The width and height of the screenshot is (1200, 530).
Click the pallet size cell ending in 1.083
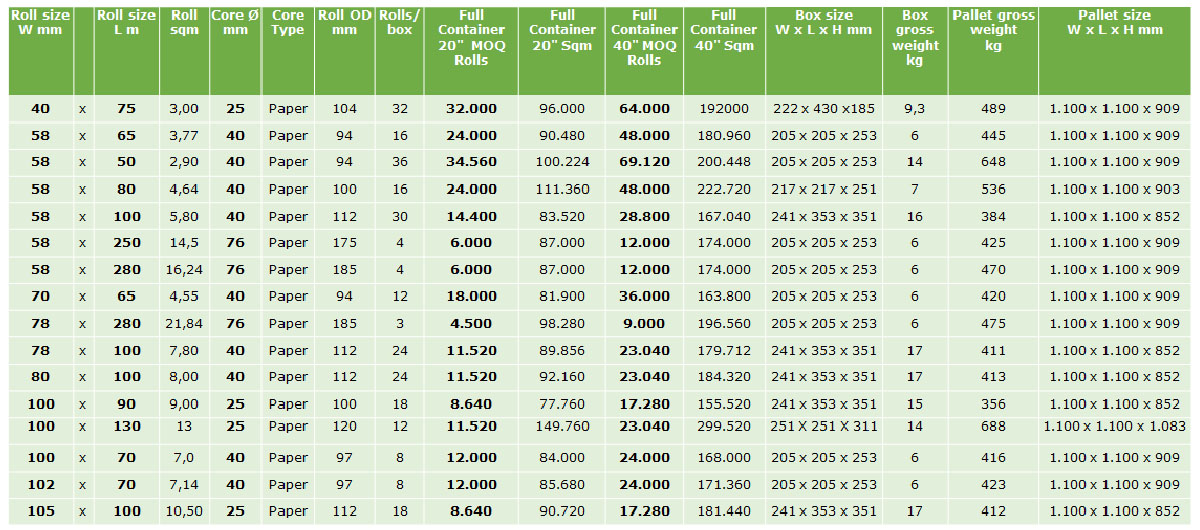pyautogui.click(x=1114, y=426)
